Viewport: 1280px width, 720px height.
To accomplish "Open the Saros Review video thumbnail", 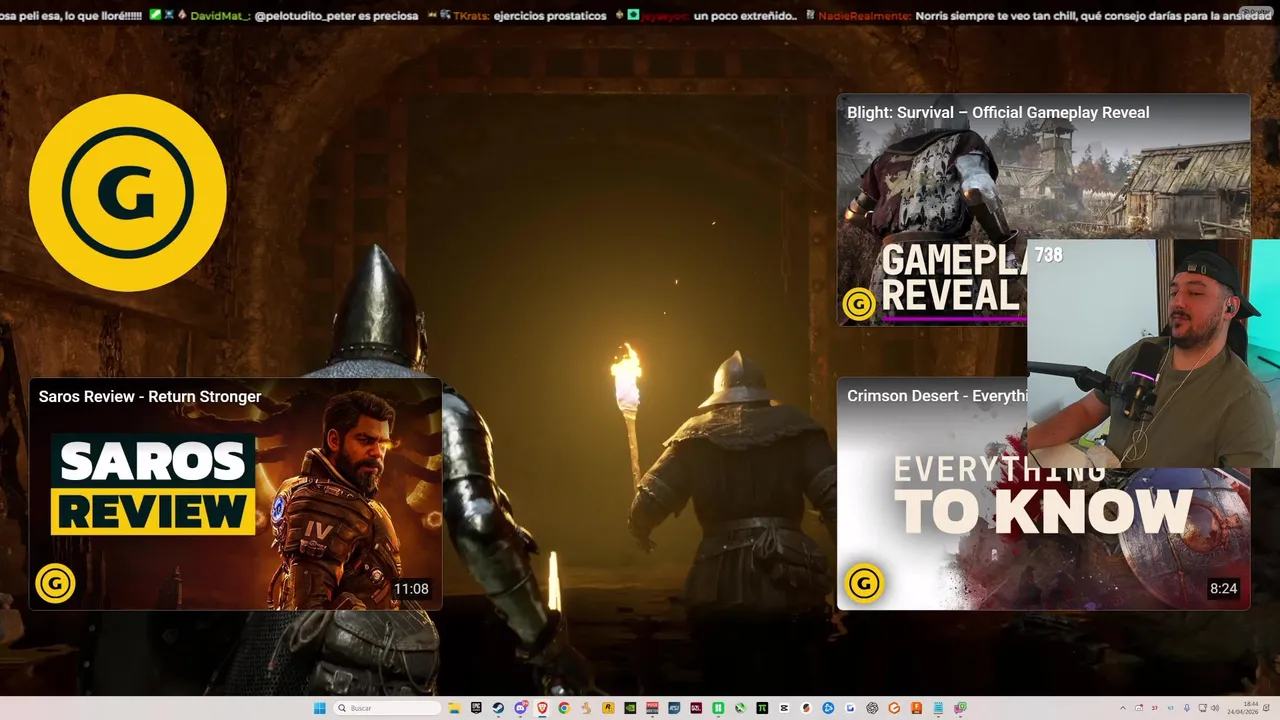I will coord(235,494).
